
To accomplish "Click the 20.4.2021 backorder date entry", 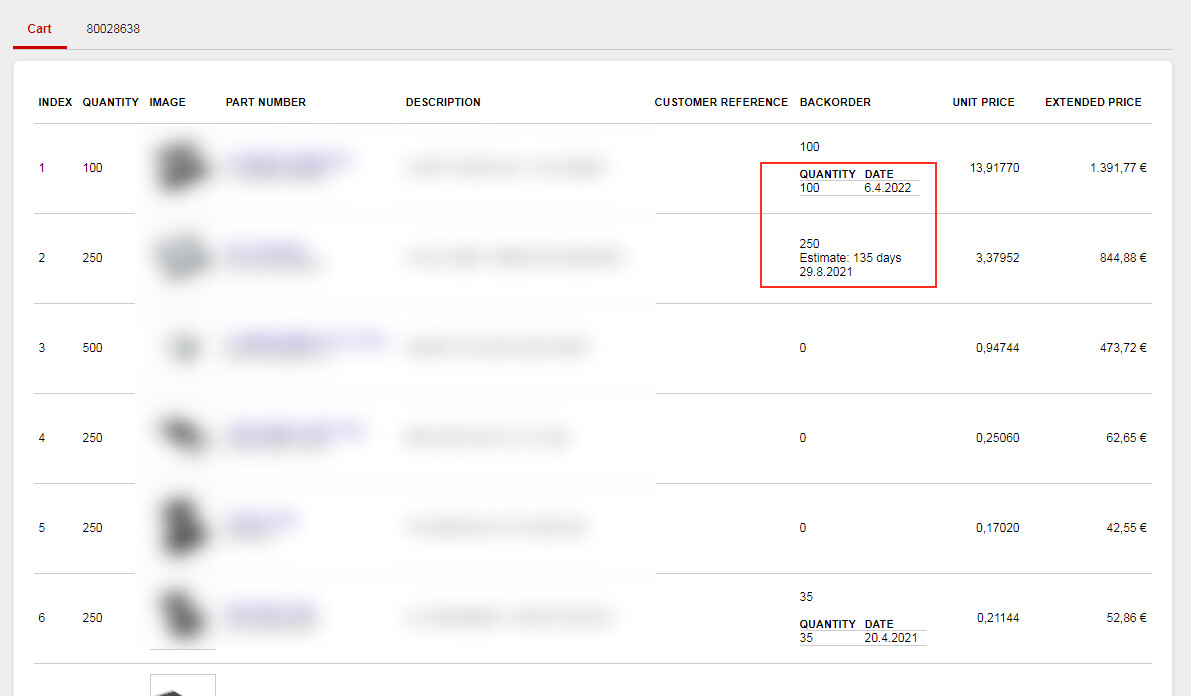I will click(893, 638).
